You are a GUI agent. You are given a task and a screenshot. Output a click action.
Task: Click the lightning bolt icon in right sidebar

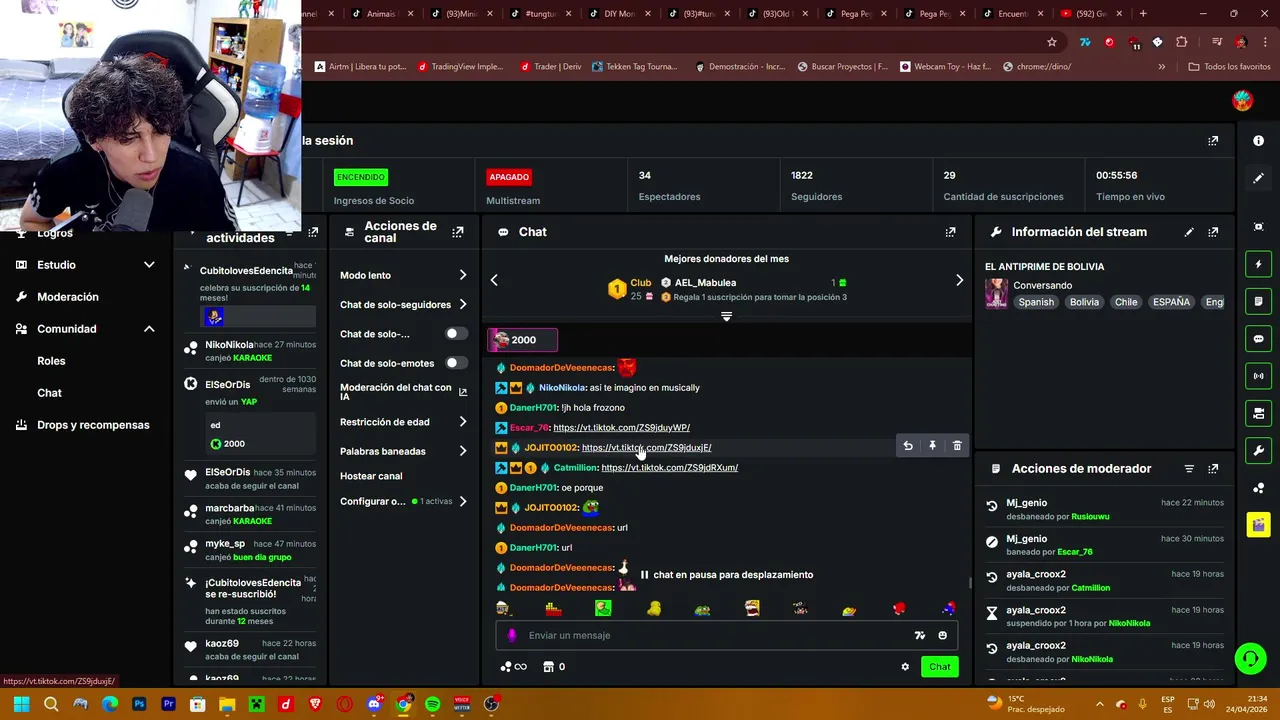click(1258, 265)
